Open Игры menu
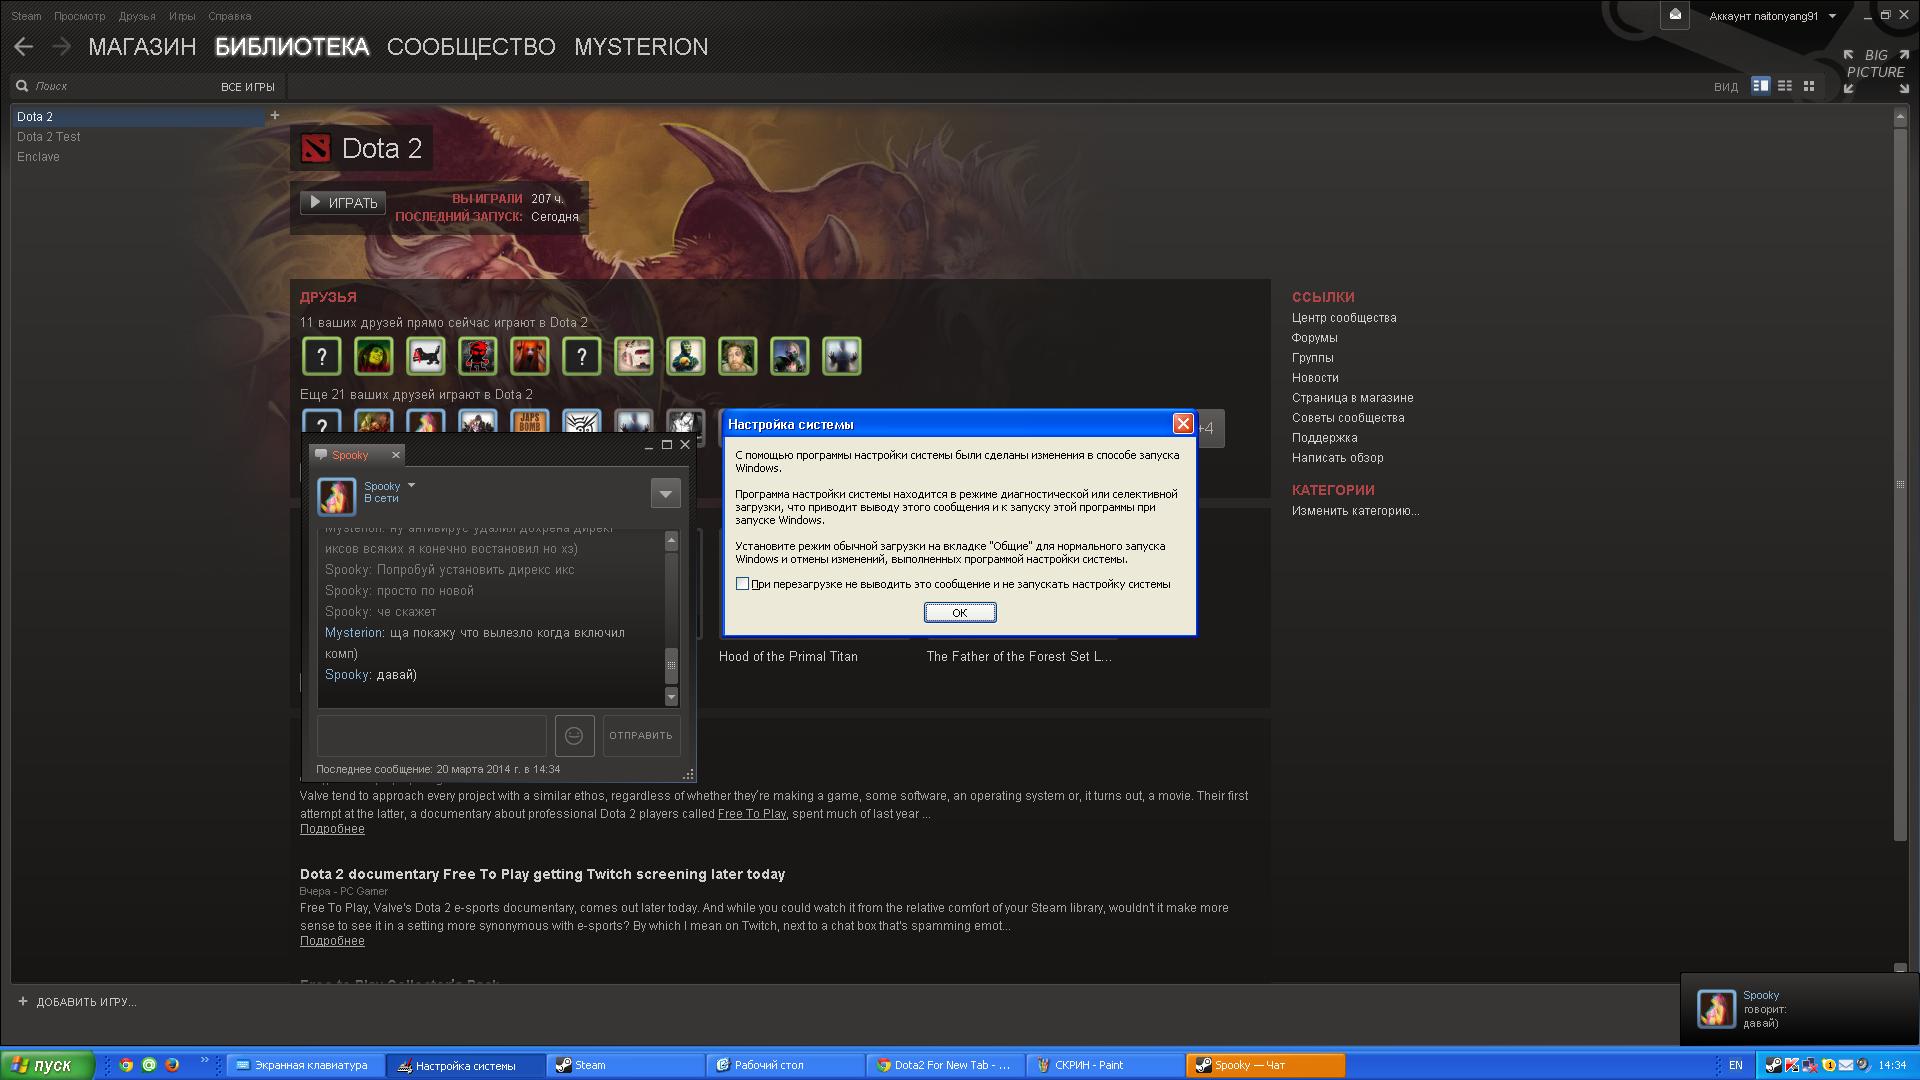This screenshot has height=1080, width=1920. [x=182, y=16]
